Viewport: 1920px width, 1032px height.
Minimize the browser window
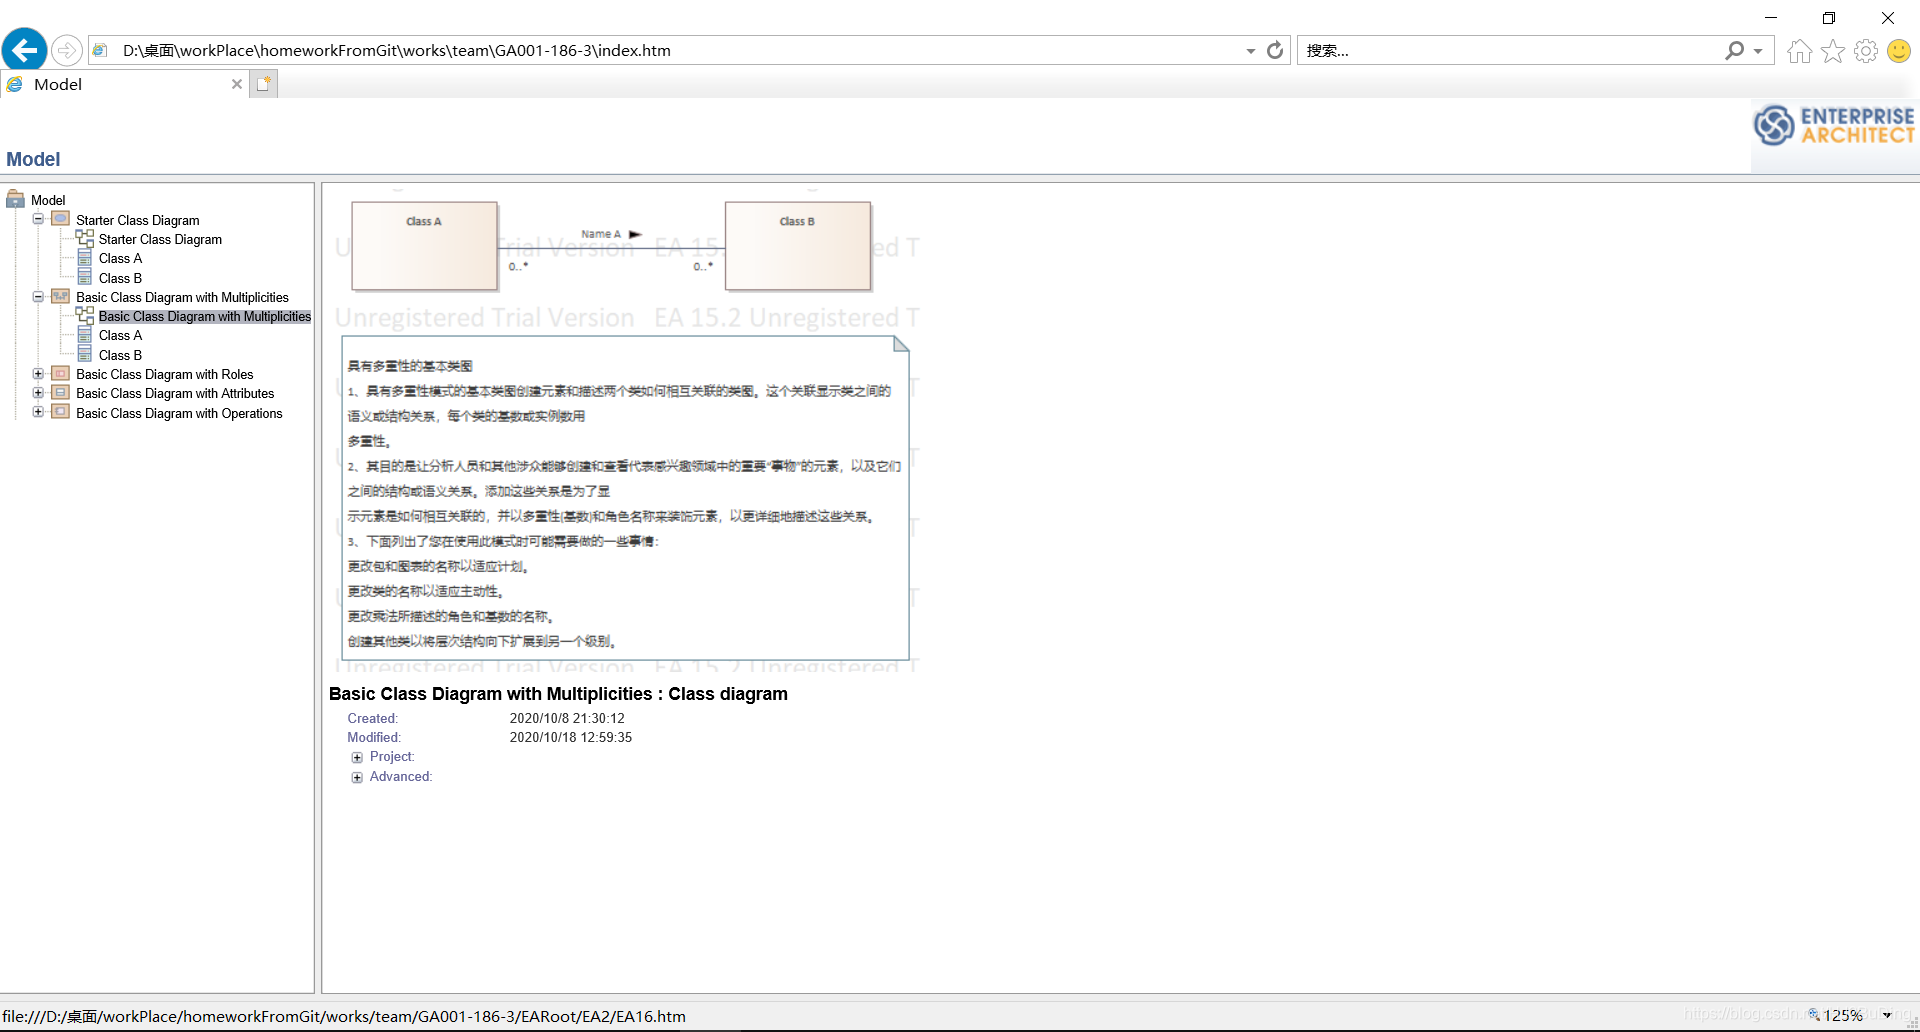(x=1771, y=18)
